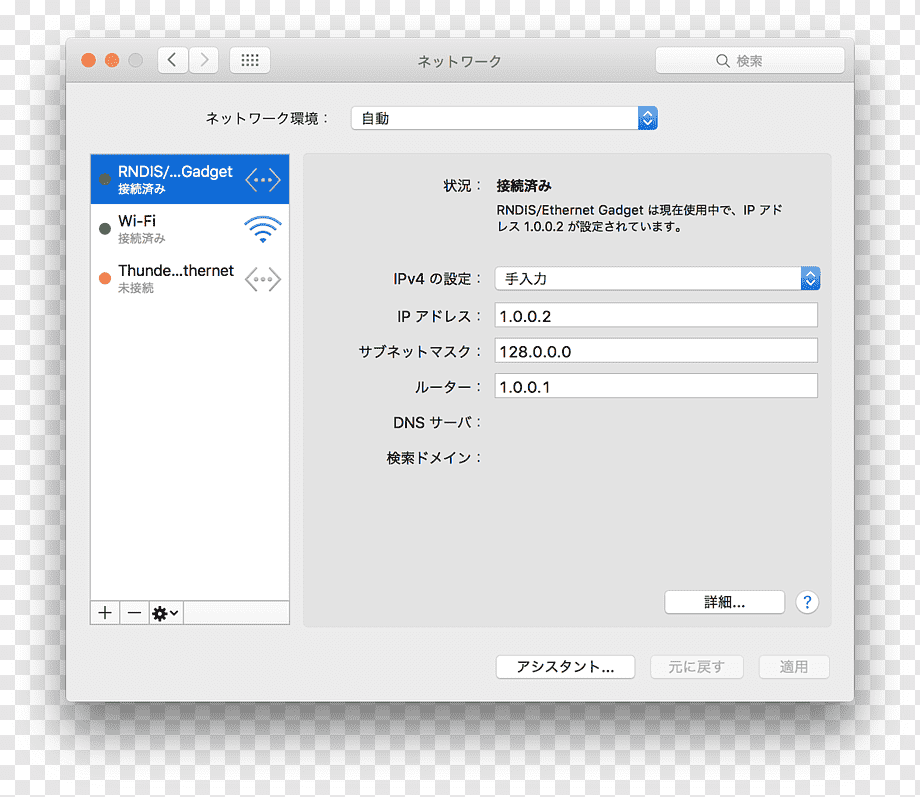Minimize the window with the yellow button

click(112, 60)
